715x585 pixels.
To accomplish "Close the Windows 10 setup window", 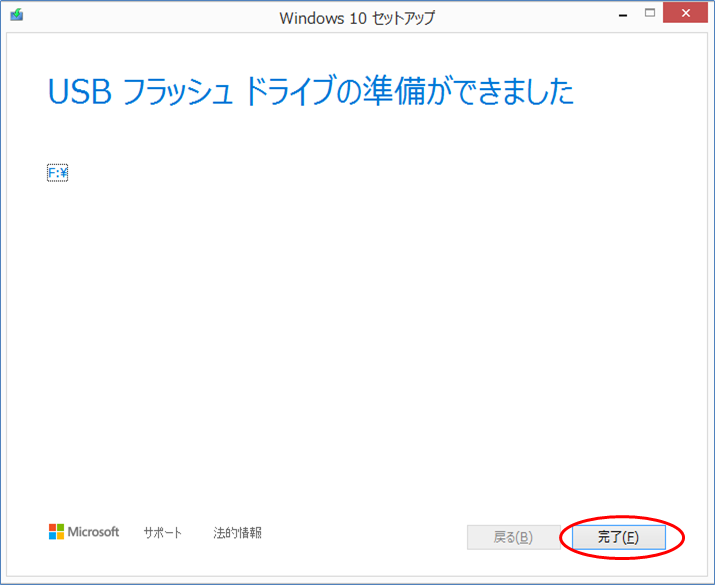I will [685, 13].
